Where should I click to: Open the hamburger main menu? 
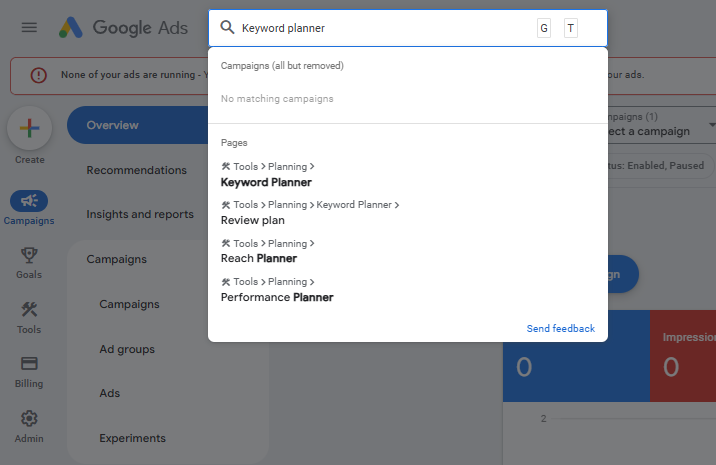pos(29,27)
